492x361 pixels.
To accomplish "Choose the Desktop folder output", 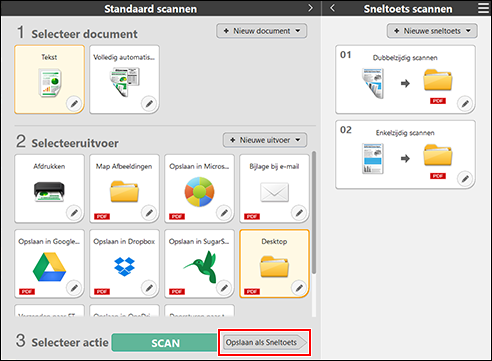I will pos(274,263).
